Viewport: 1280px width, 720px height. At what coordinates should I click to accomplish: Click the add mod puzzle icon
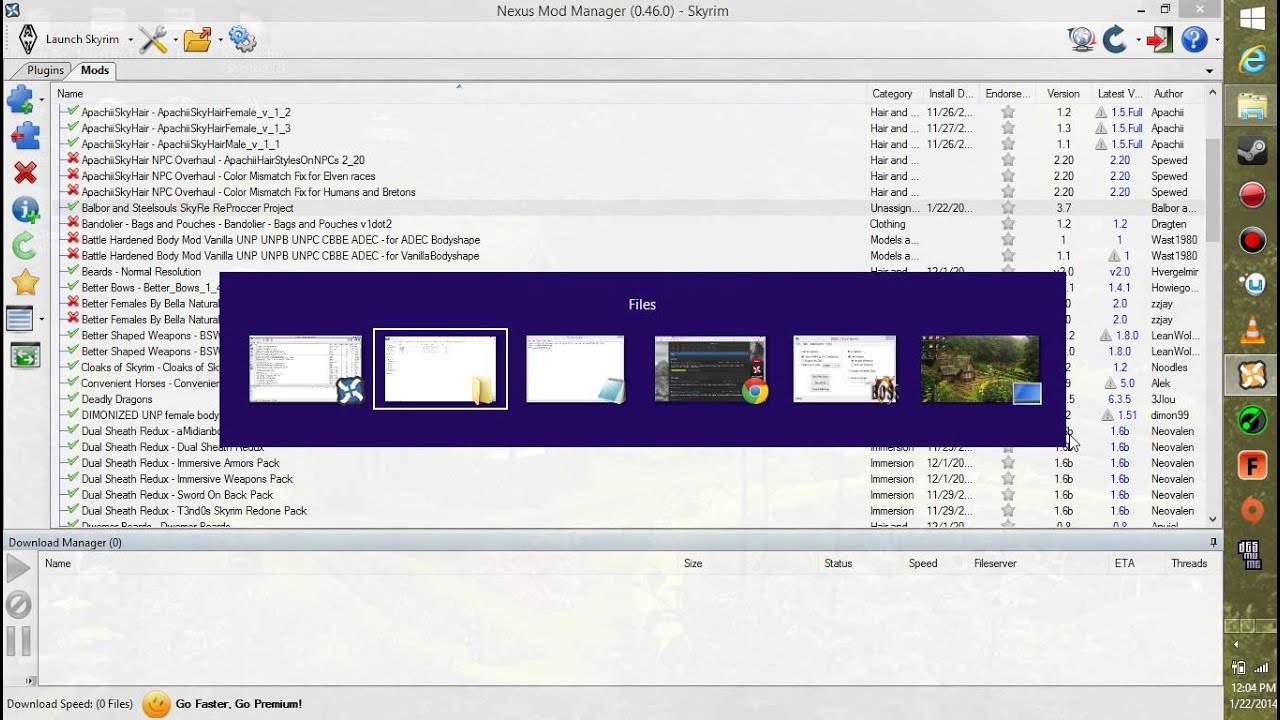(x=20, y=99)
